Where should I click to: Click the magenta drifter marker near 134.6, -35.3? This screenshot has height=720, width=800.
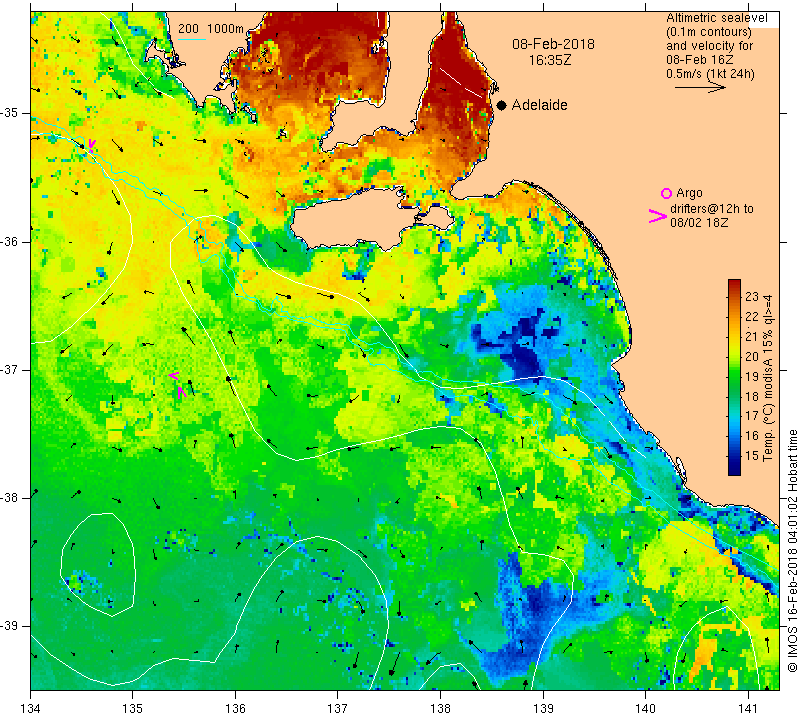[91, 145]
